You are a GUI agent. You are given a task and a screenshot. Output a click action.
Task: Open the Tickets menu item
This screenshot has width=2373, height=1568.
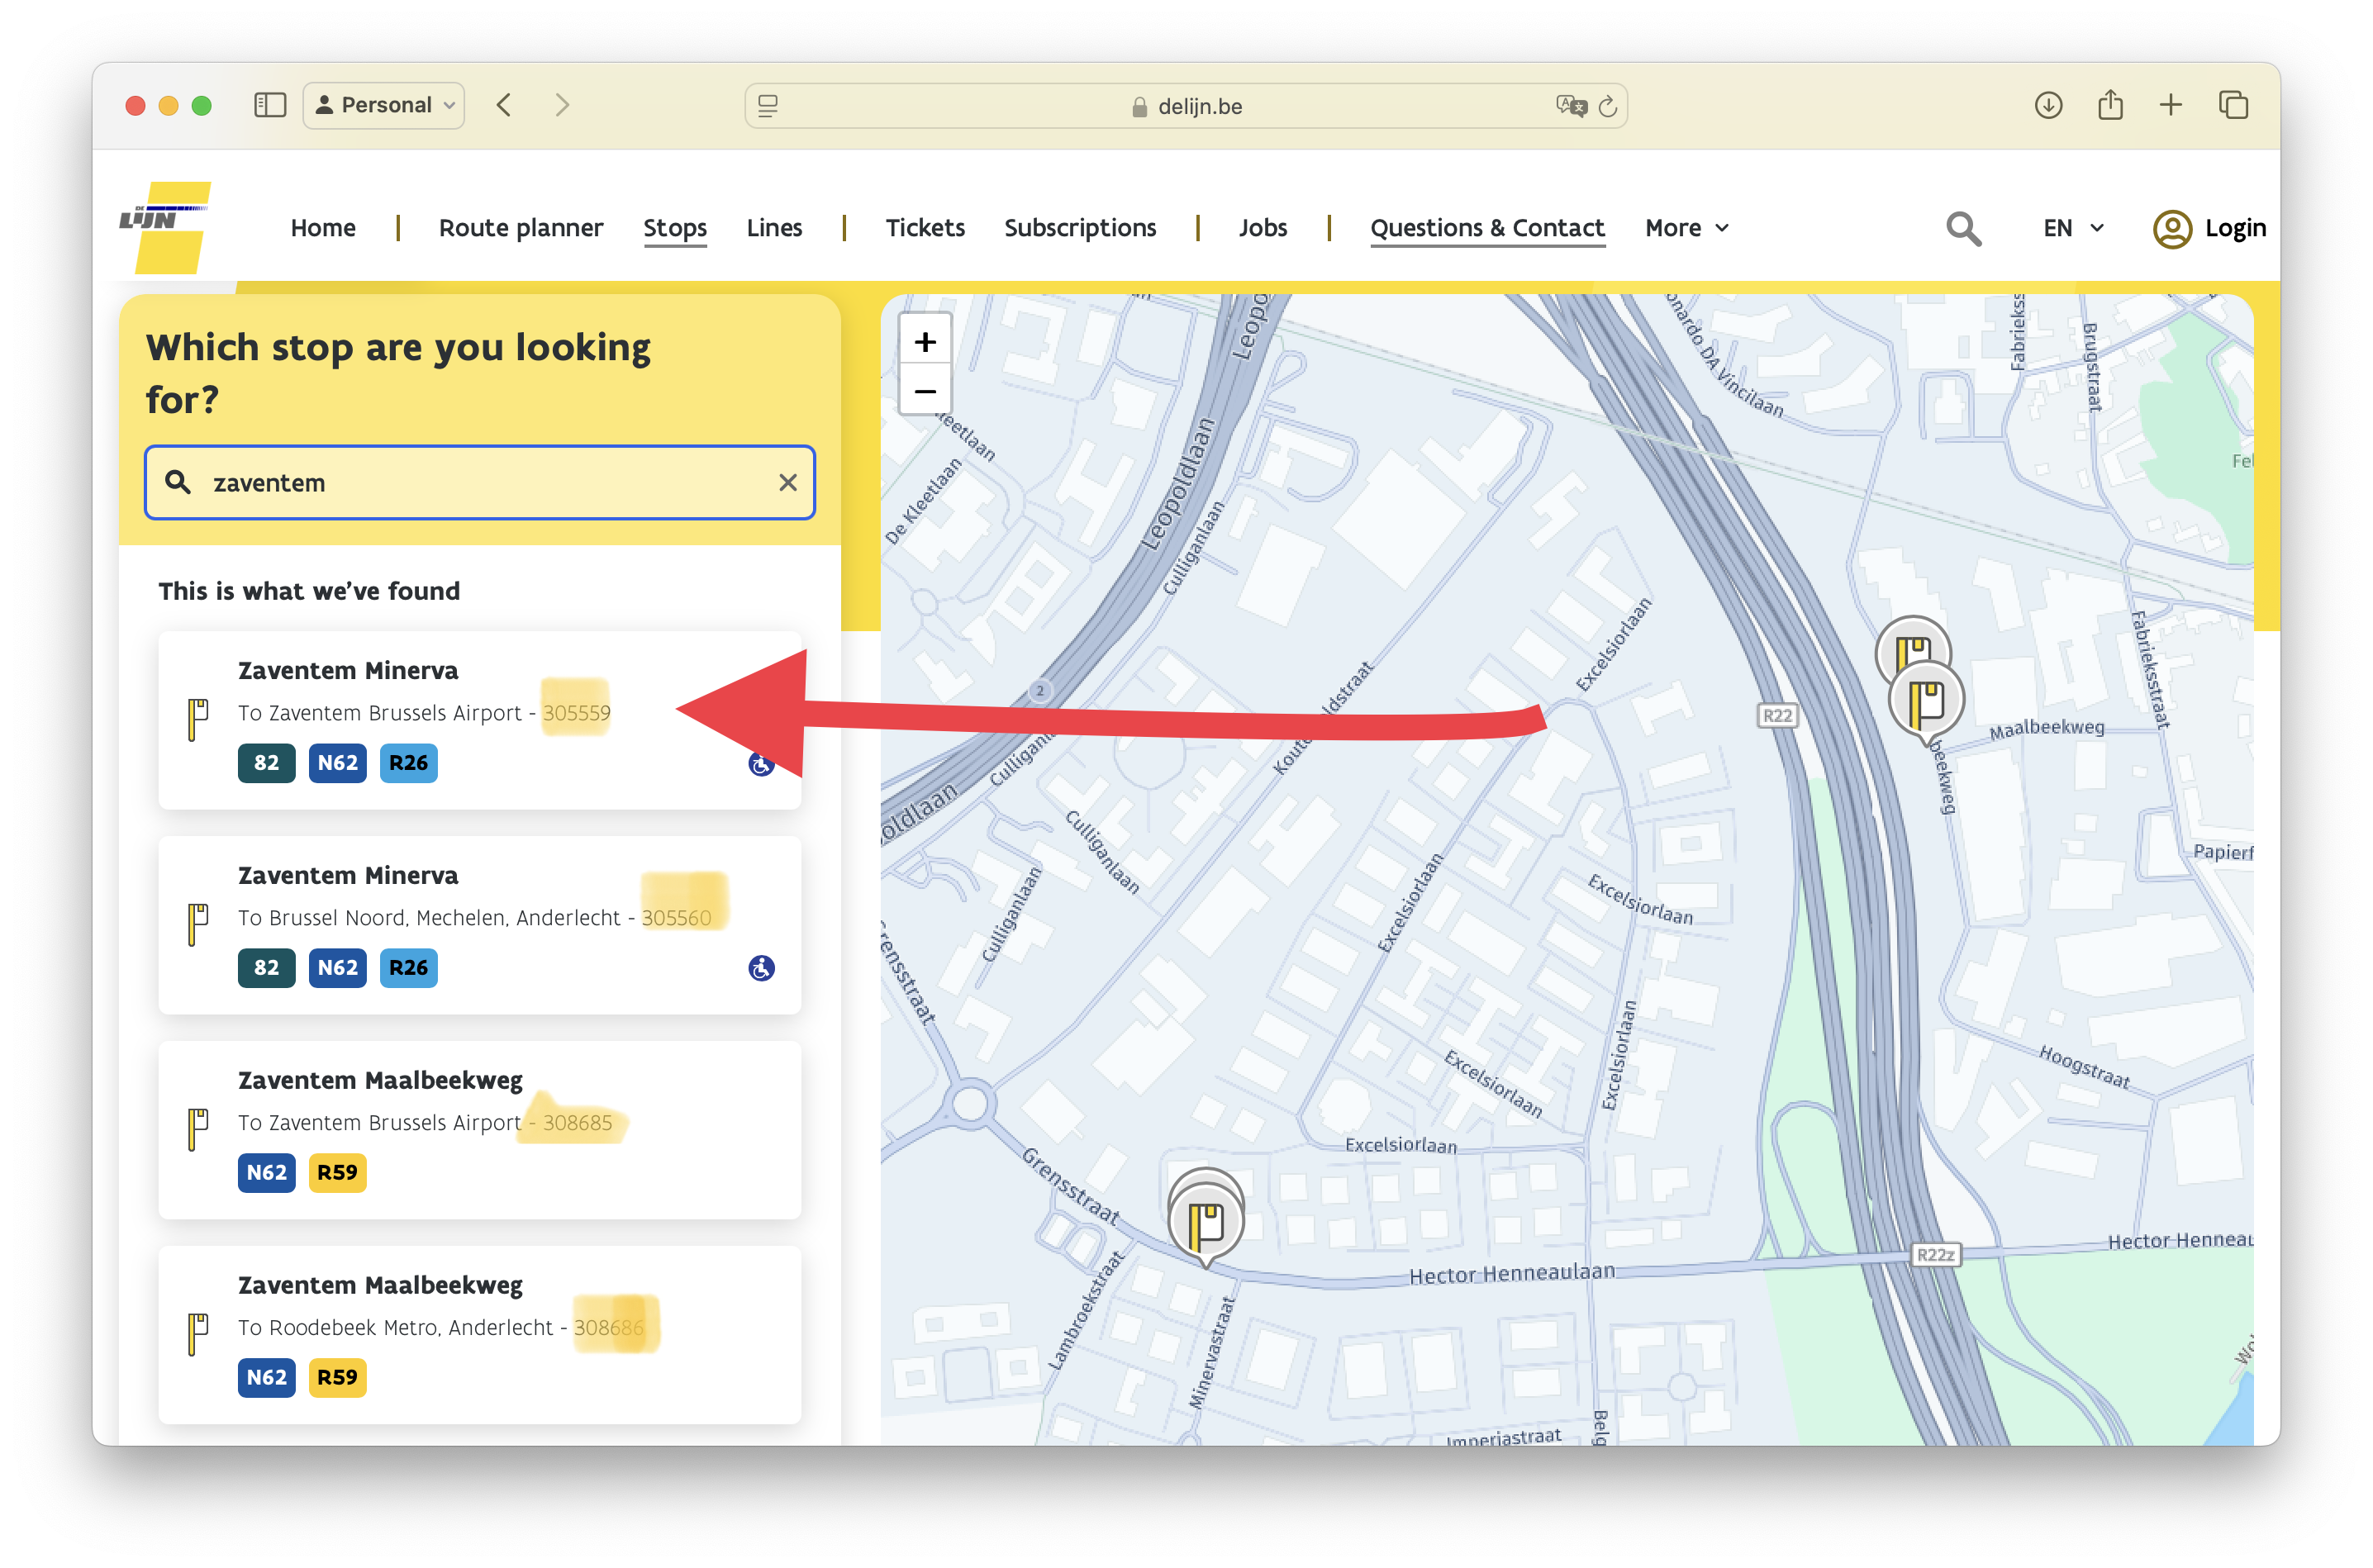(925, 228)
